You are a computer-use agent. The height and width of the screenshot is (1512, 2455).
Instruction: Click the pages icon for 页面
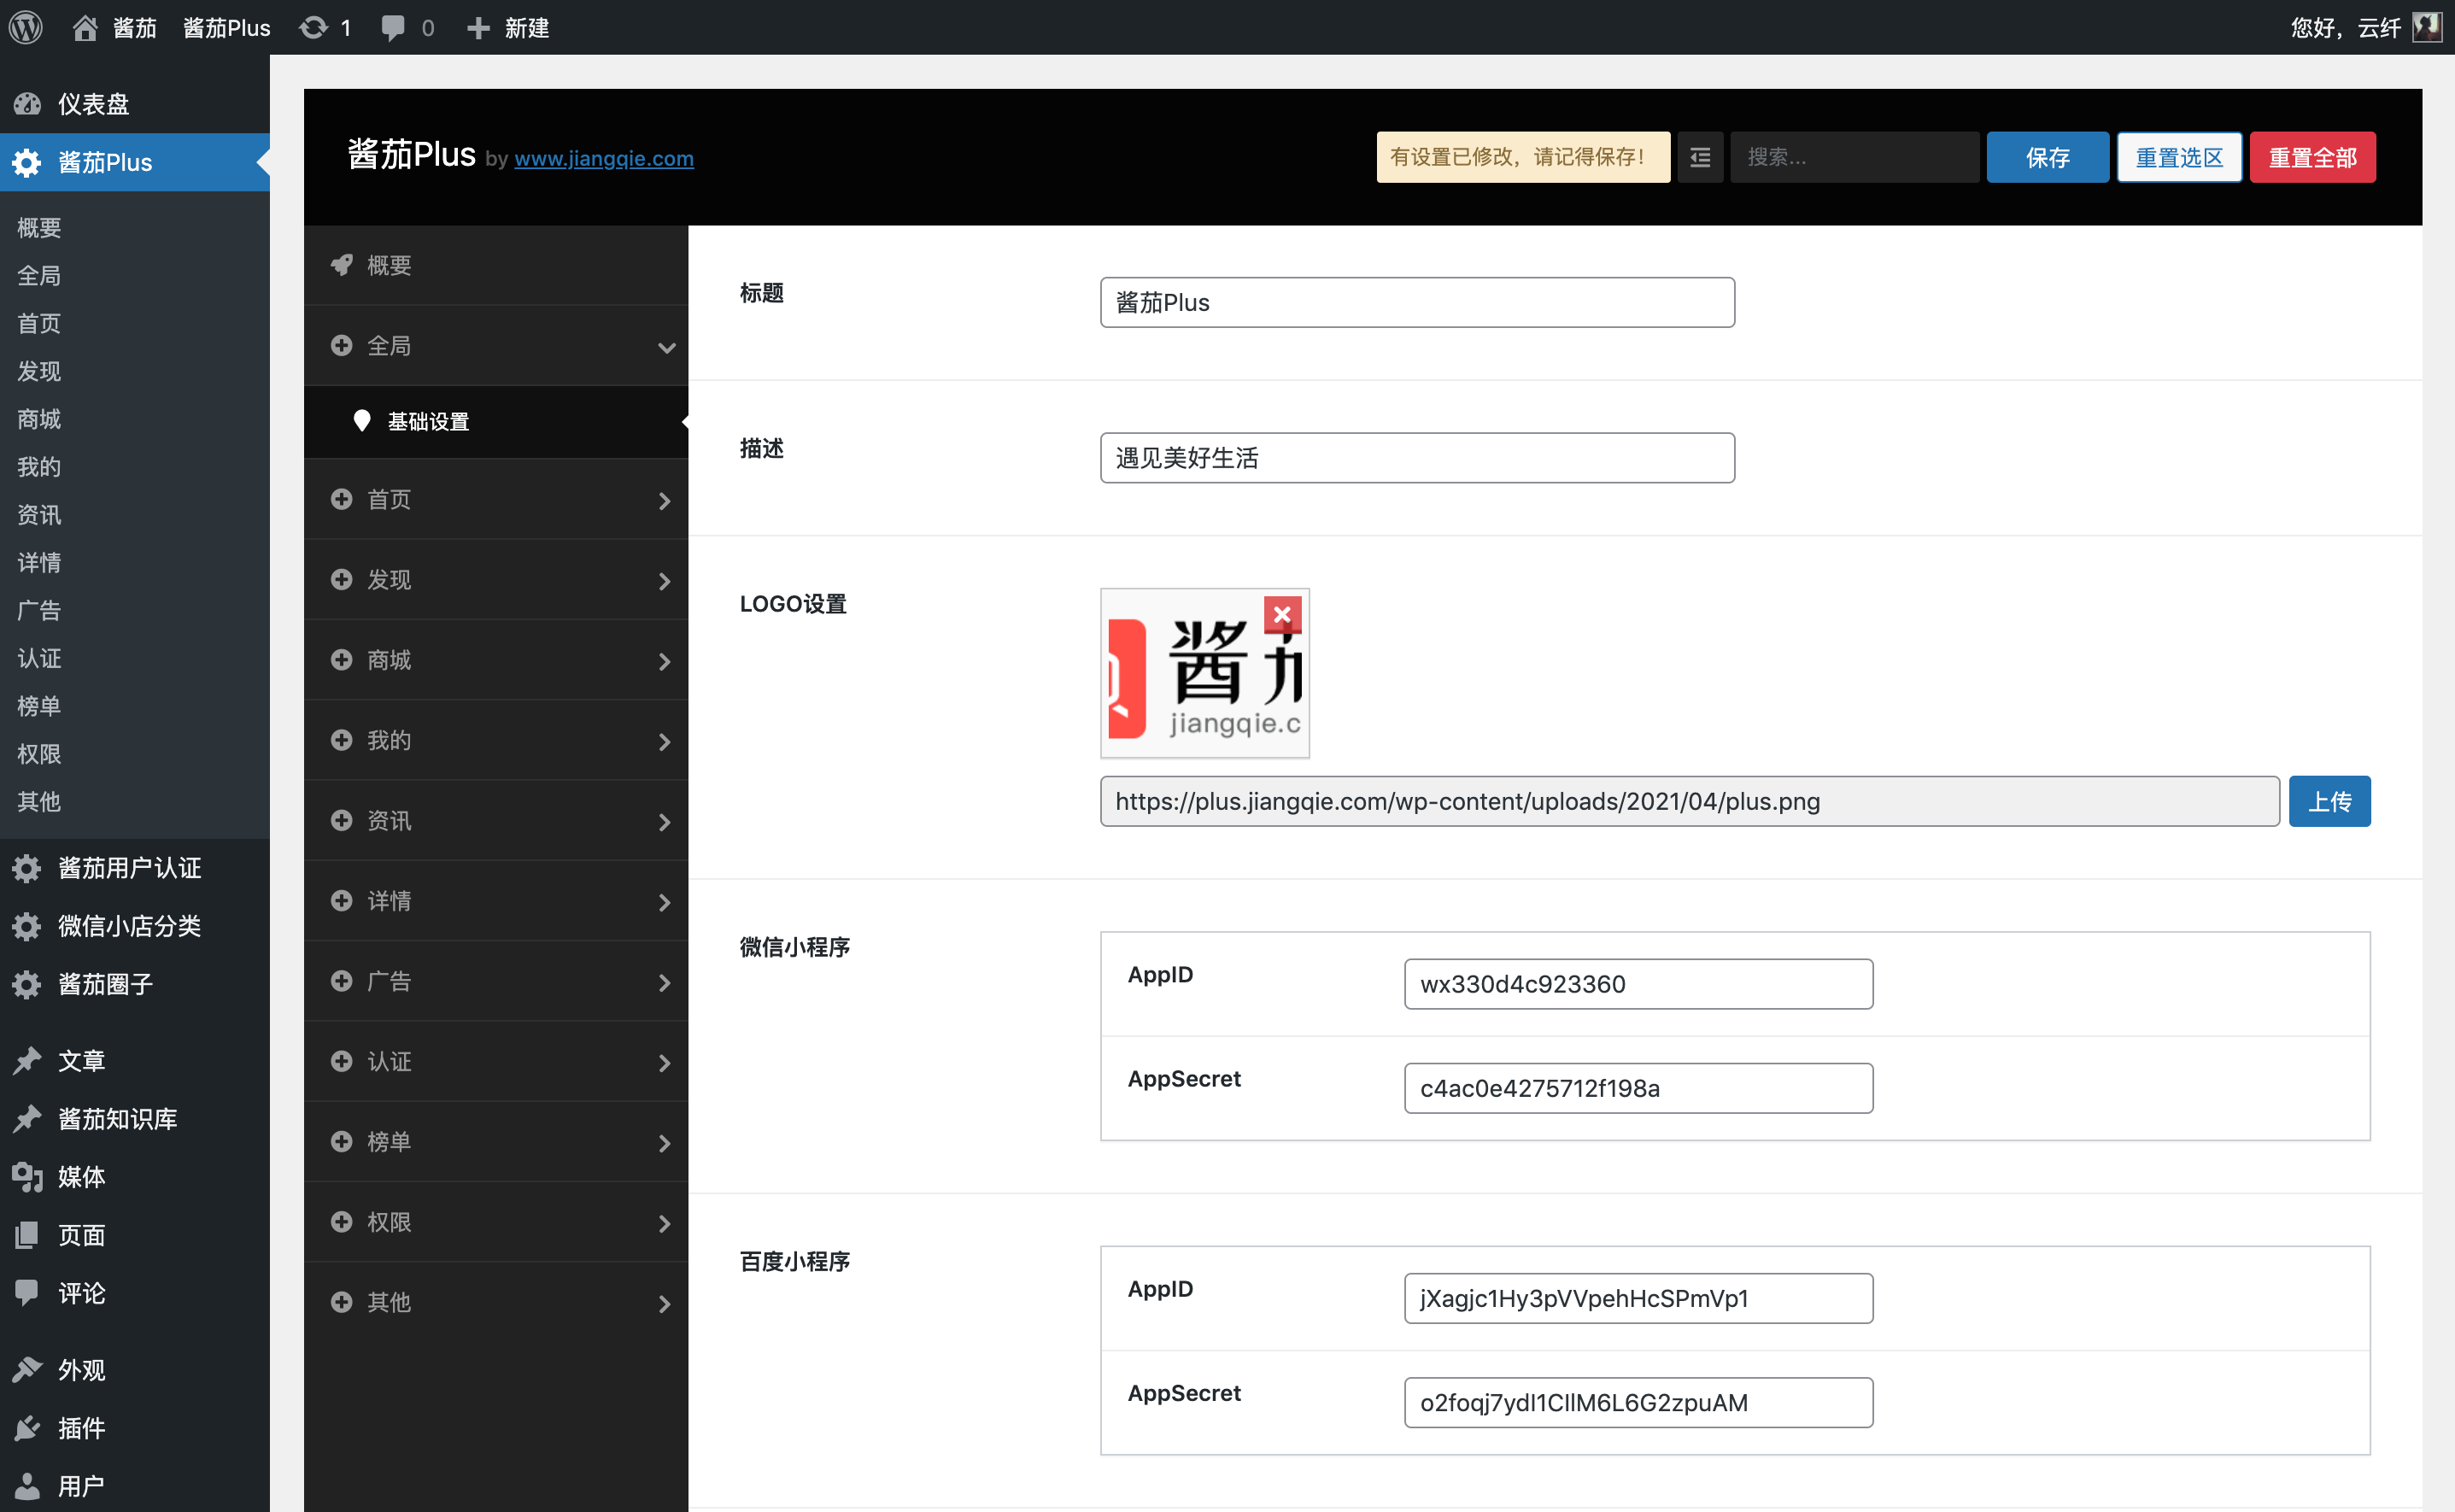tap(27, 1235)
